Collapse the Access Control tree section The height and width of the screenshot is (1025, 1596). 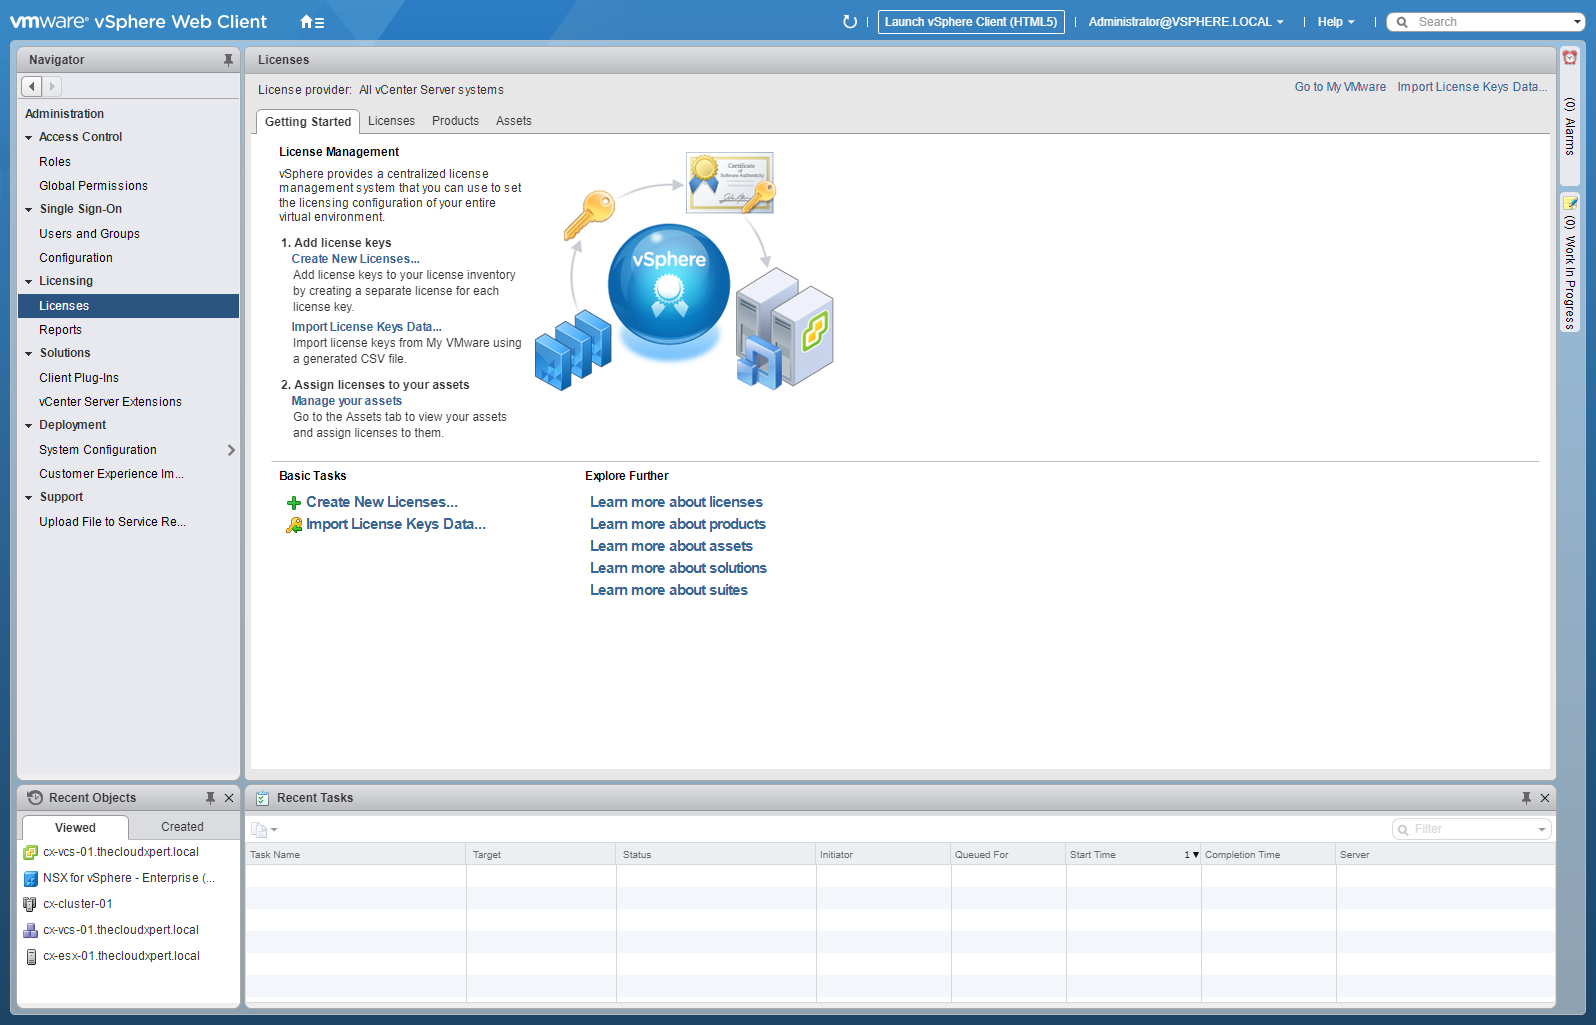29,138
